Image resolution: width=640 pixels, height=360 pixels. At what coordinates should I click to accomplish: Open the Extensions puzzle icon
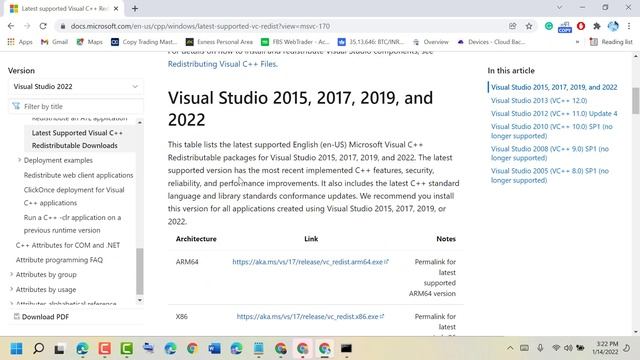pyautogui.click(x=597, y=26)
